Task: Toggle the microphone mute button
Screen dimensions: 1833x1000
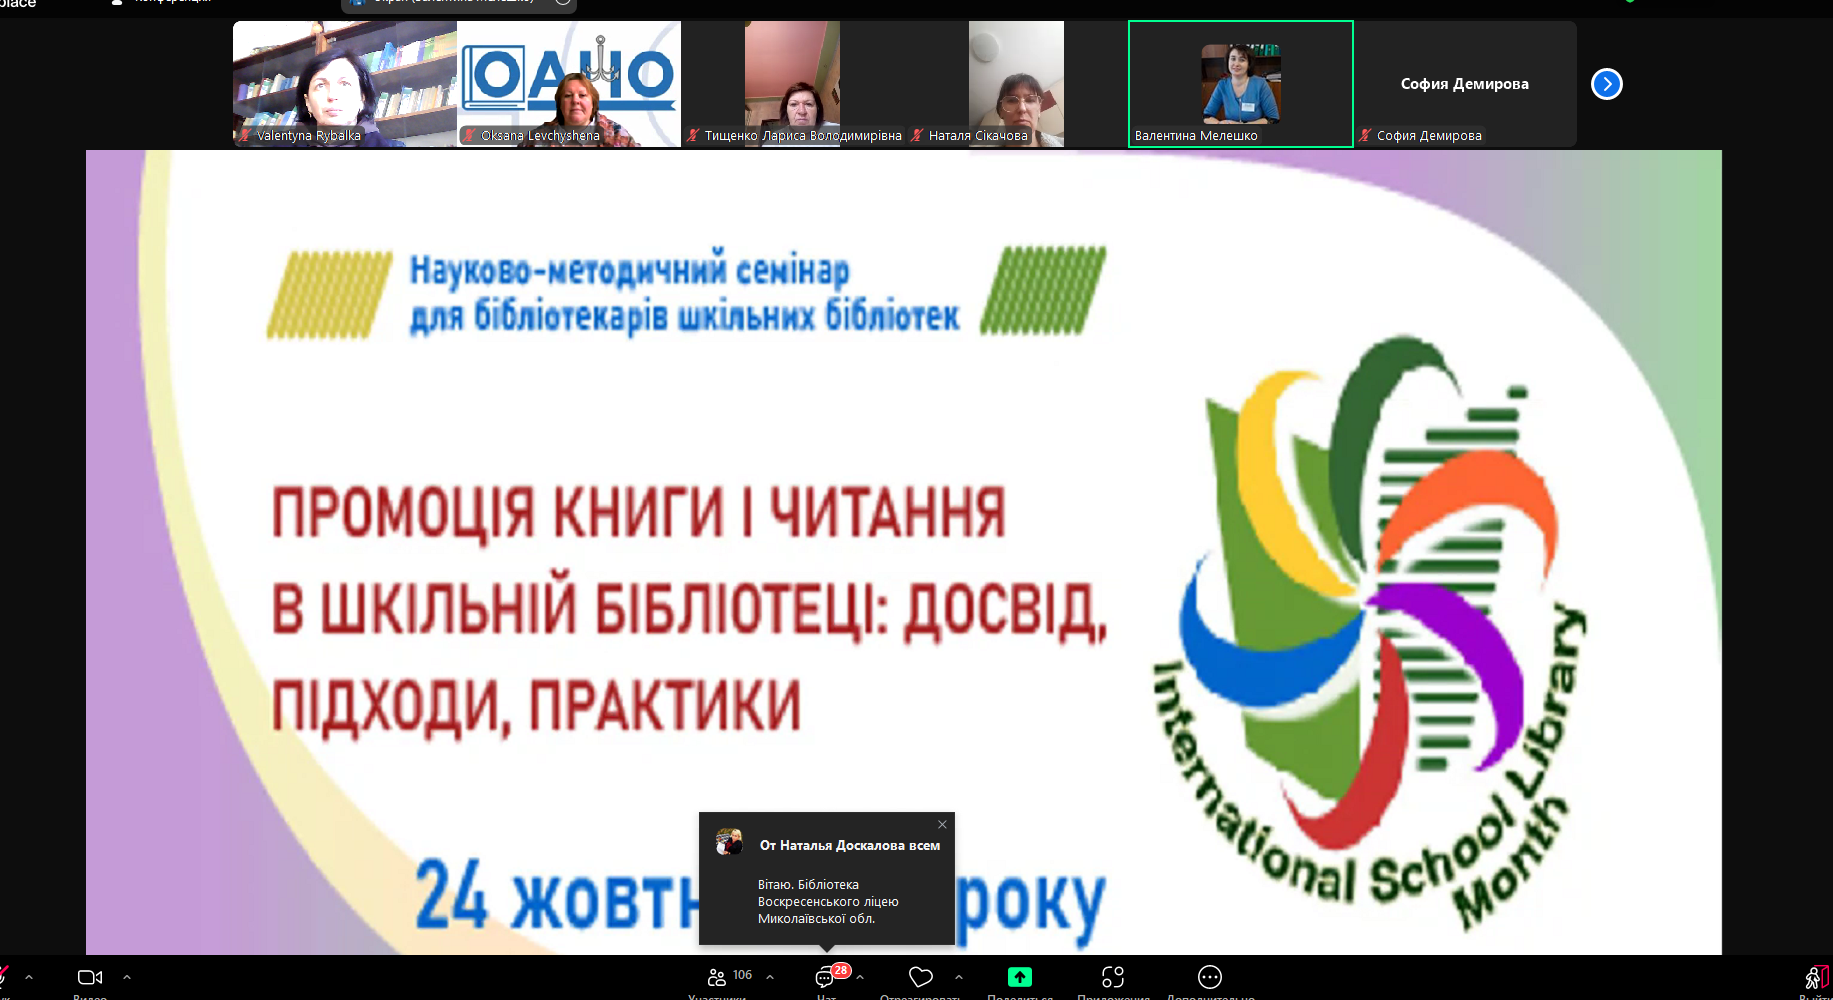Action: click(4, 977)
